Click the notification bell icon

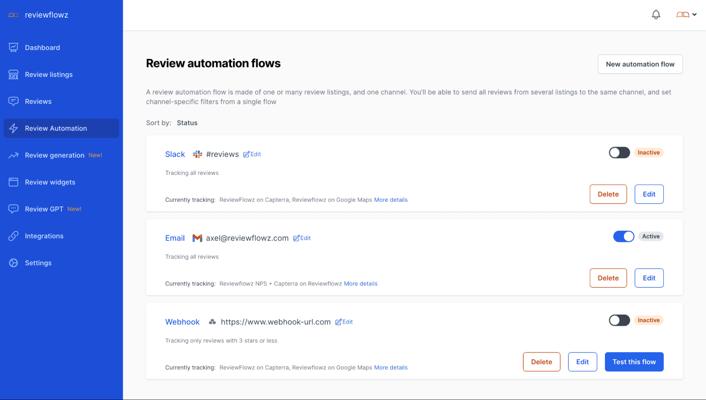(656, 15)
